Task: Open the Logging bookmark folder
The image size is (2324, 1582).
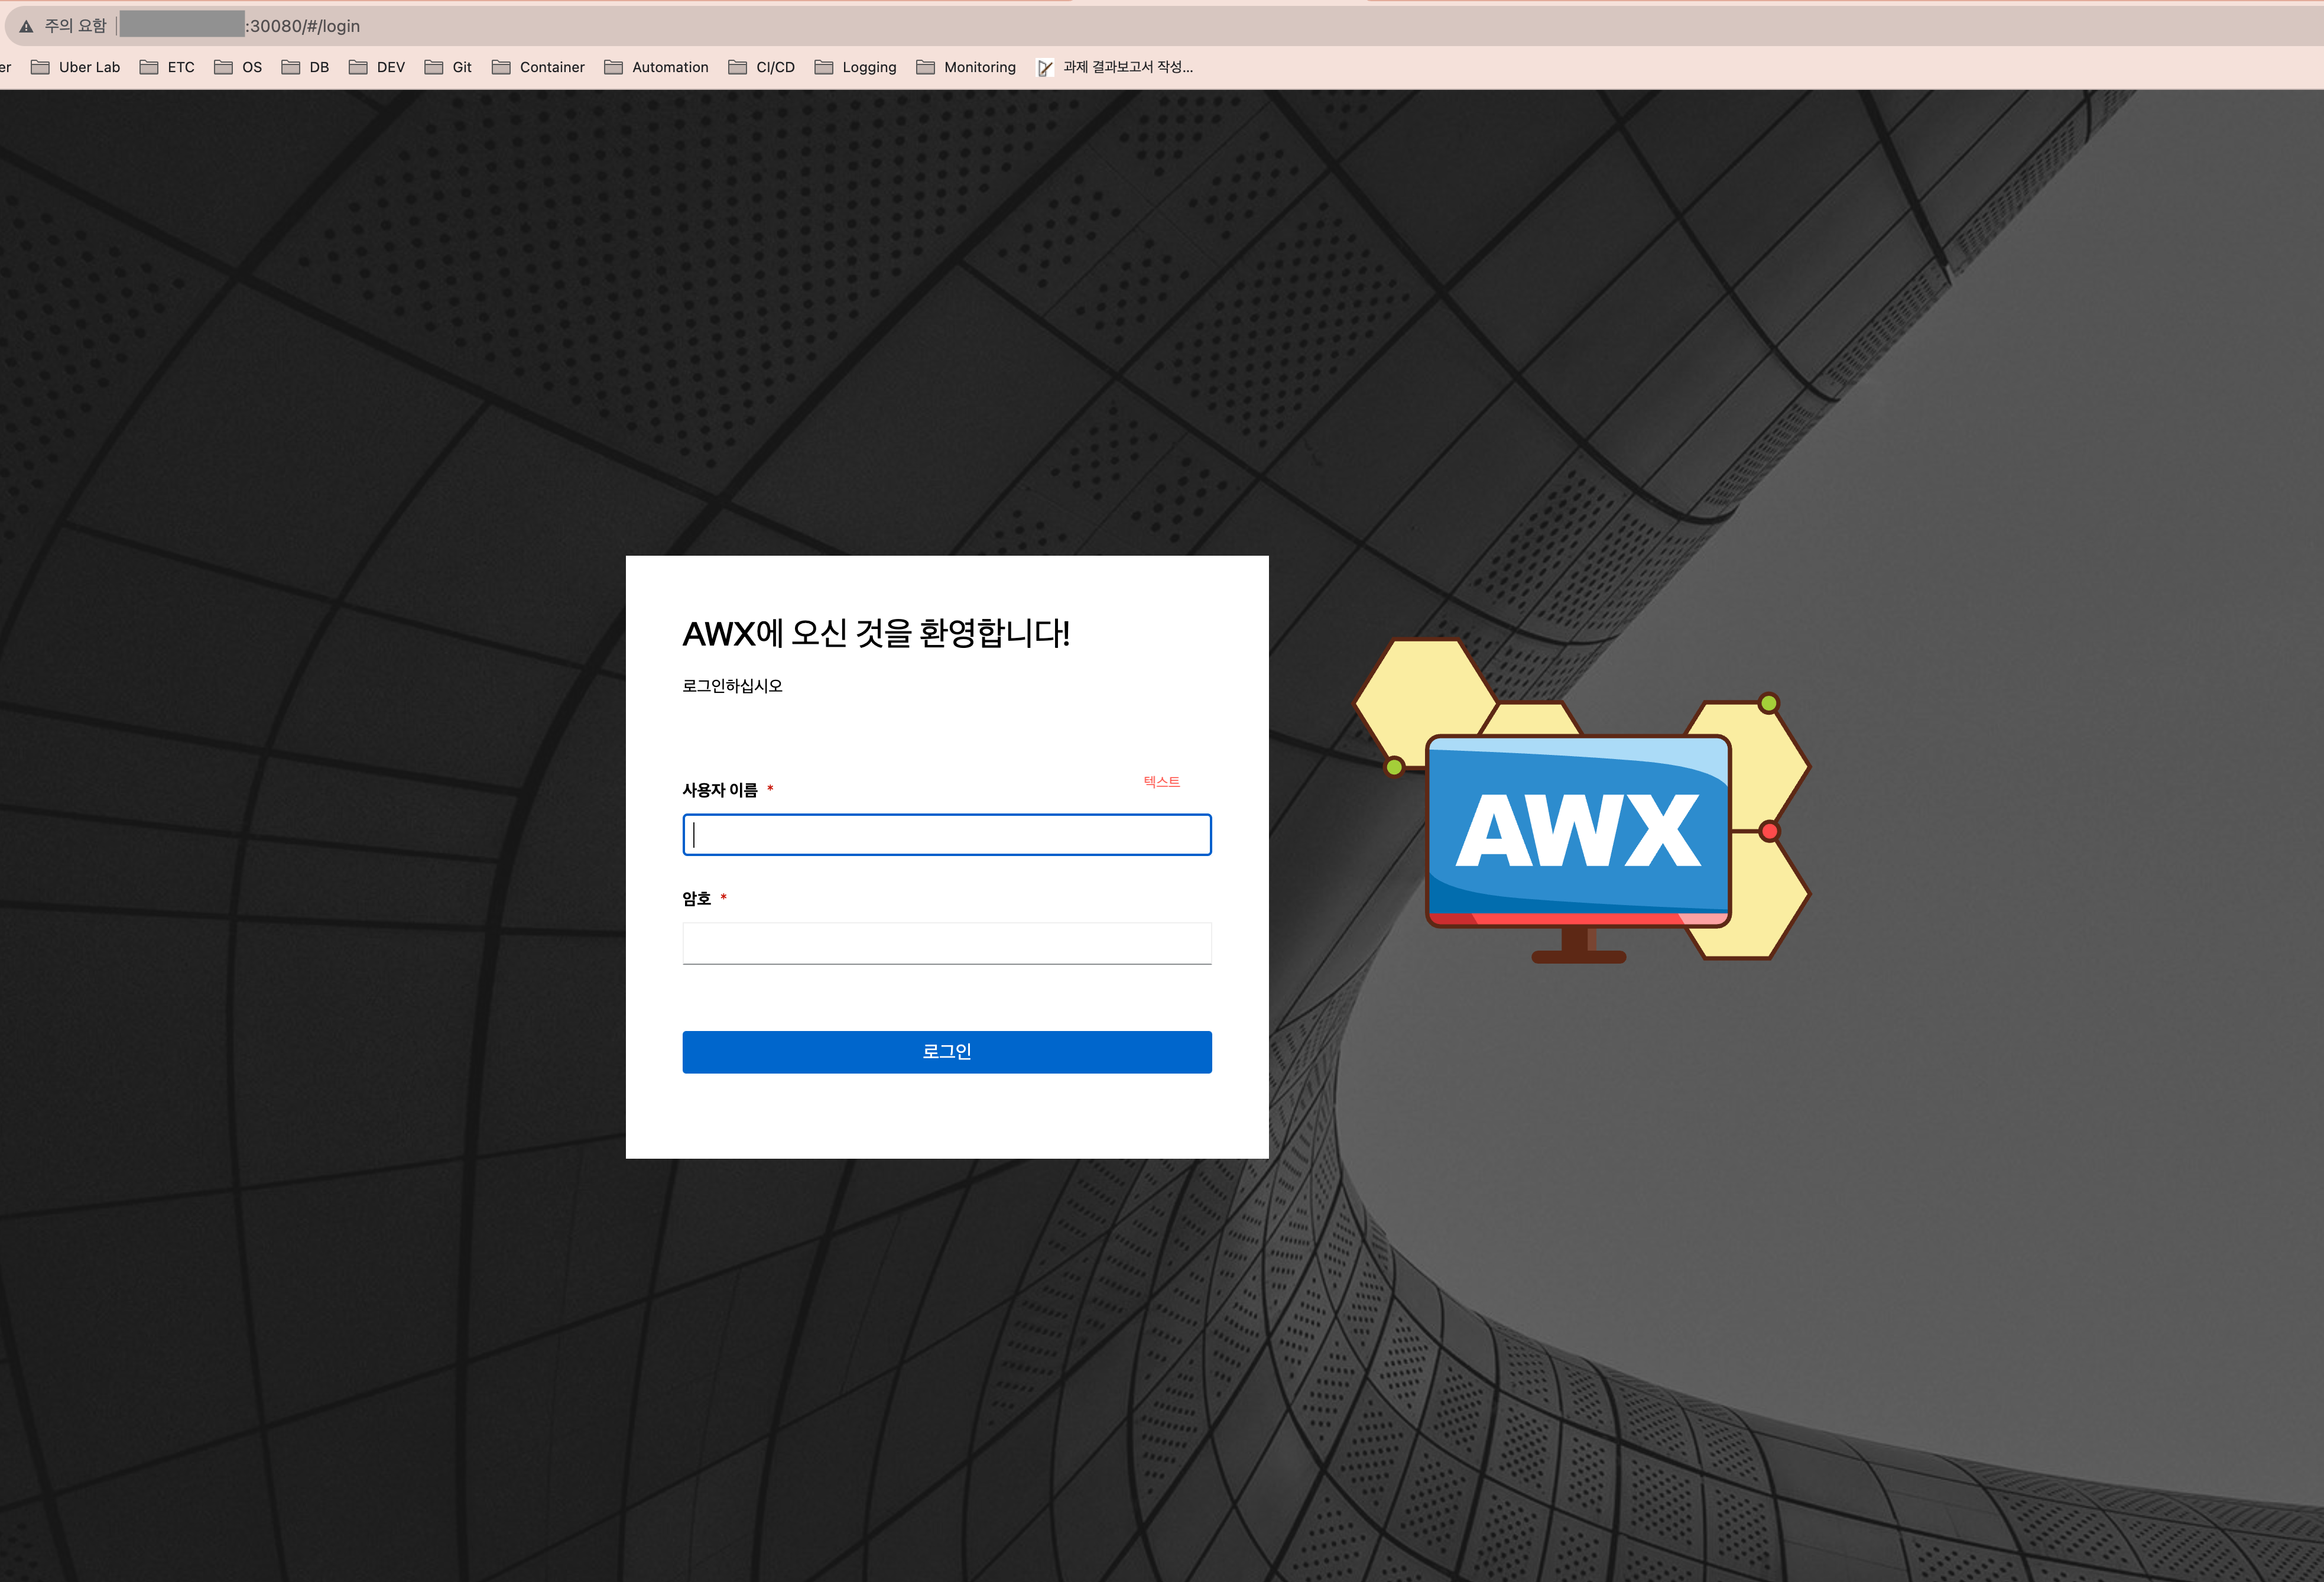Action: pos(856,67)
